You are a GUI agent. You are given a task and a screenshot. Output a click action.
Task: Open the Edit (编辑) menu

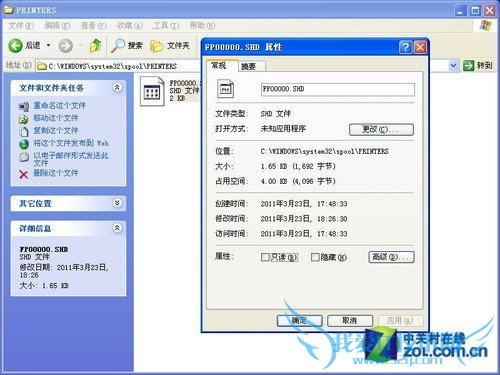[x=57, y=26]
